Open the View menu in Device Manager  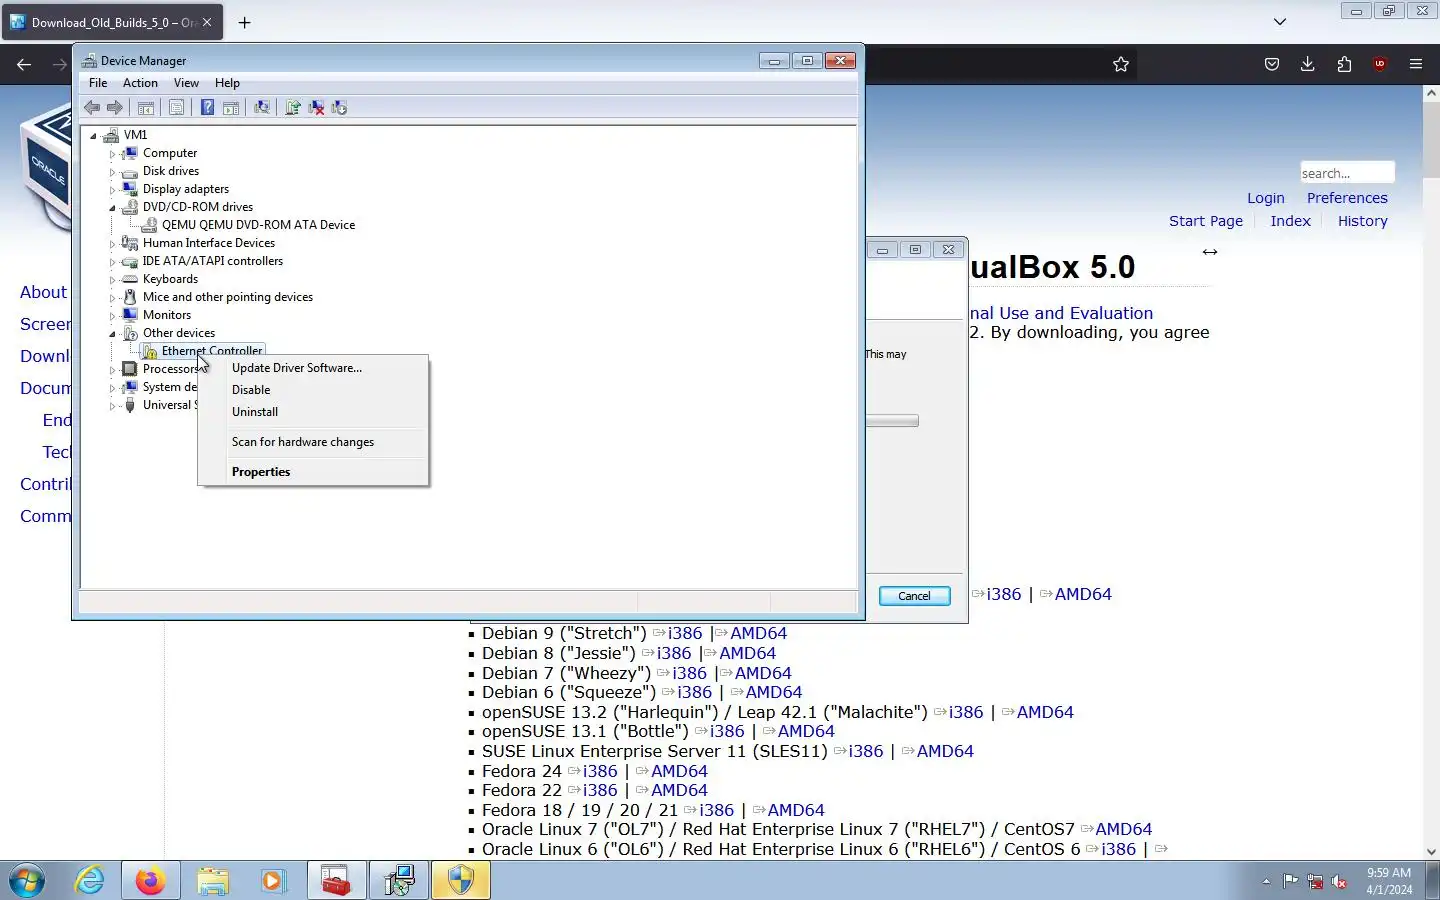[186, 83]
